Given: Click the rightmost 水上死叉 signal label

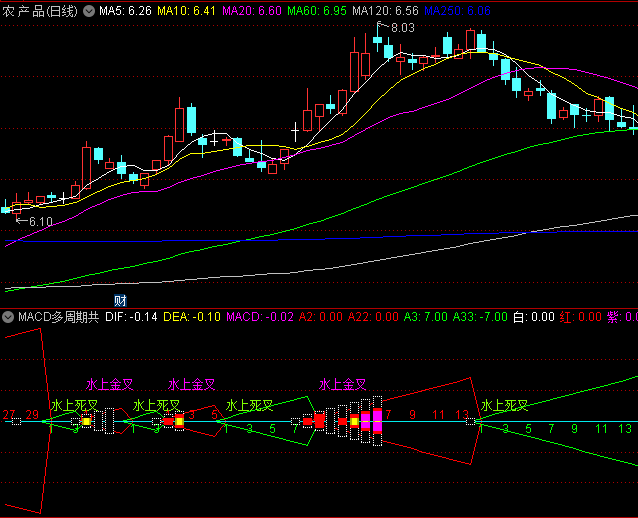Looking at the screenshot, I should tap(504, 405).
